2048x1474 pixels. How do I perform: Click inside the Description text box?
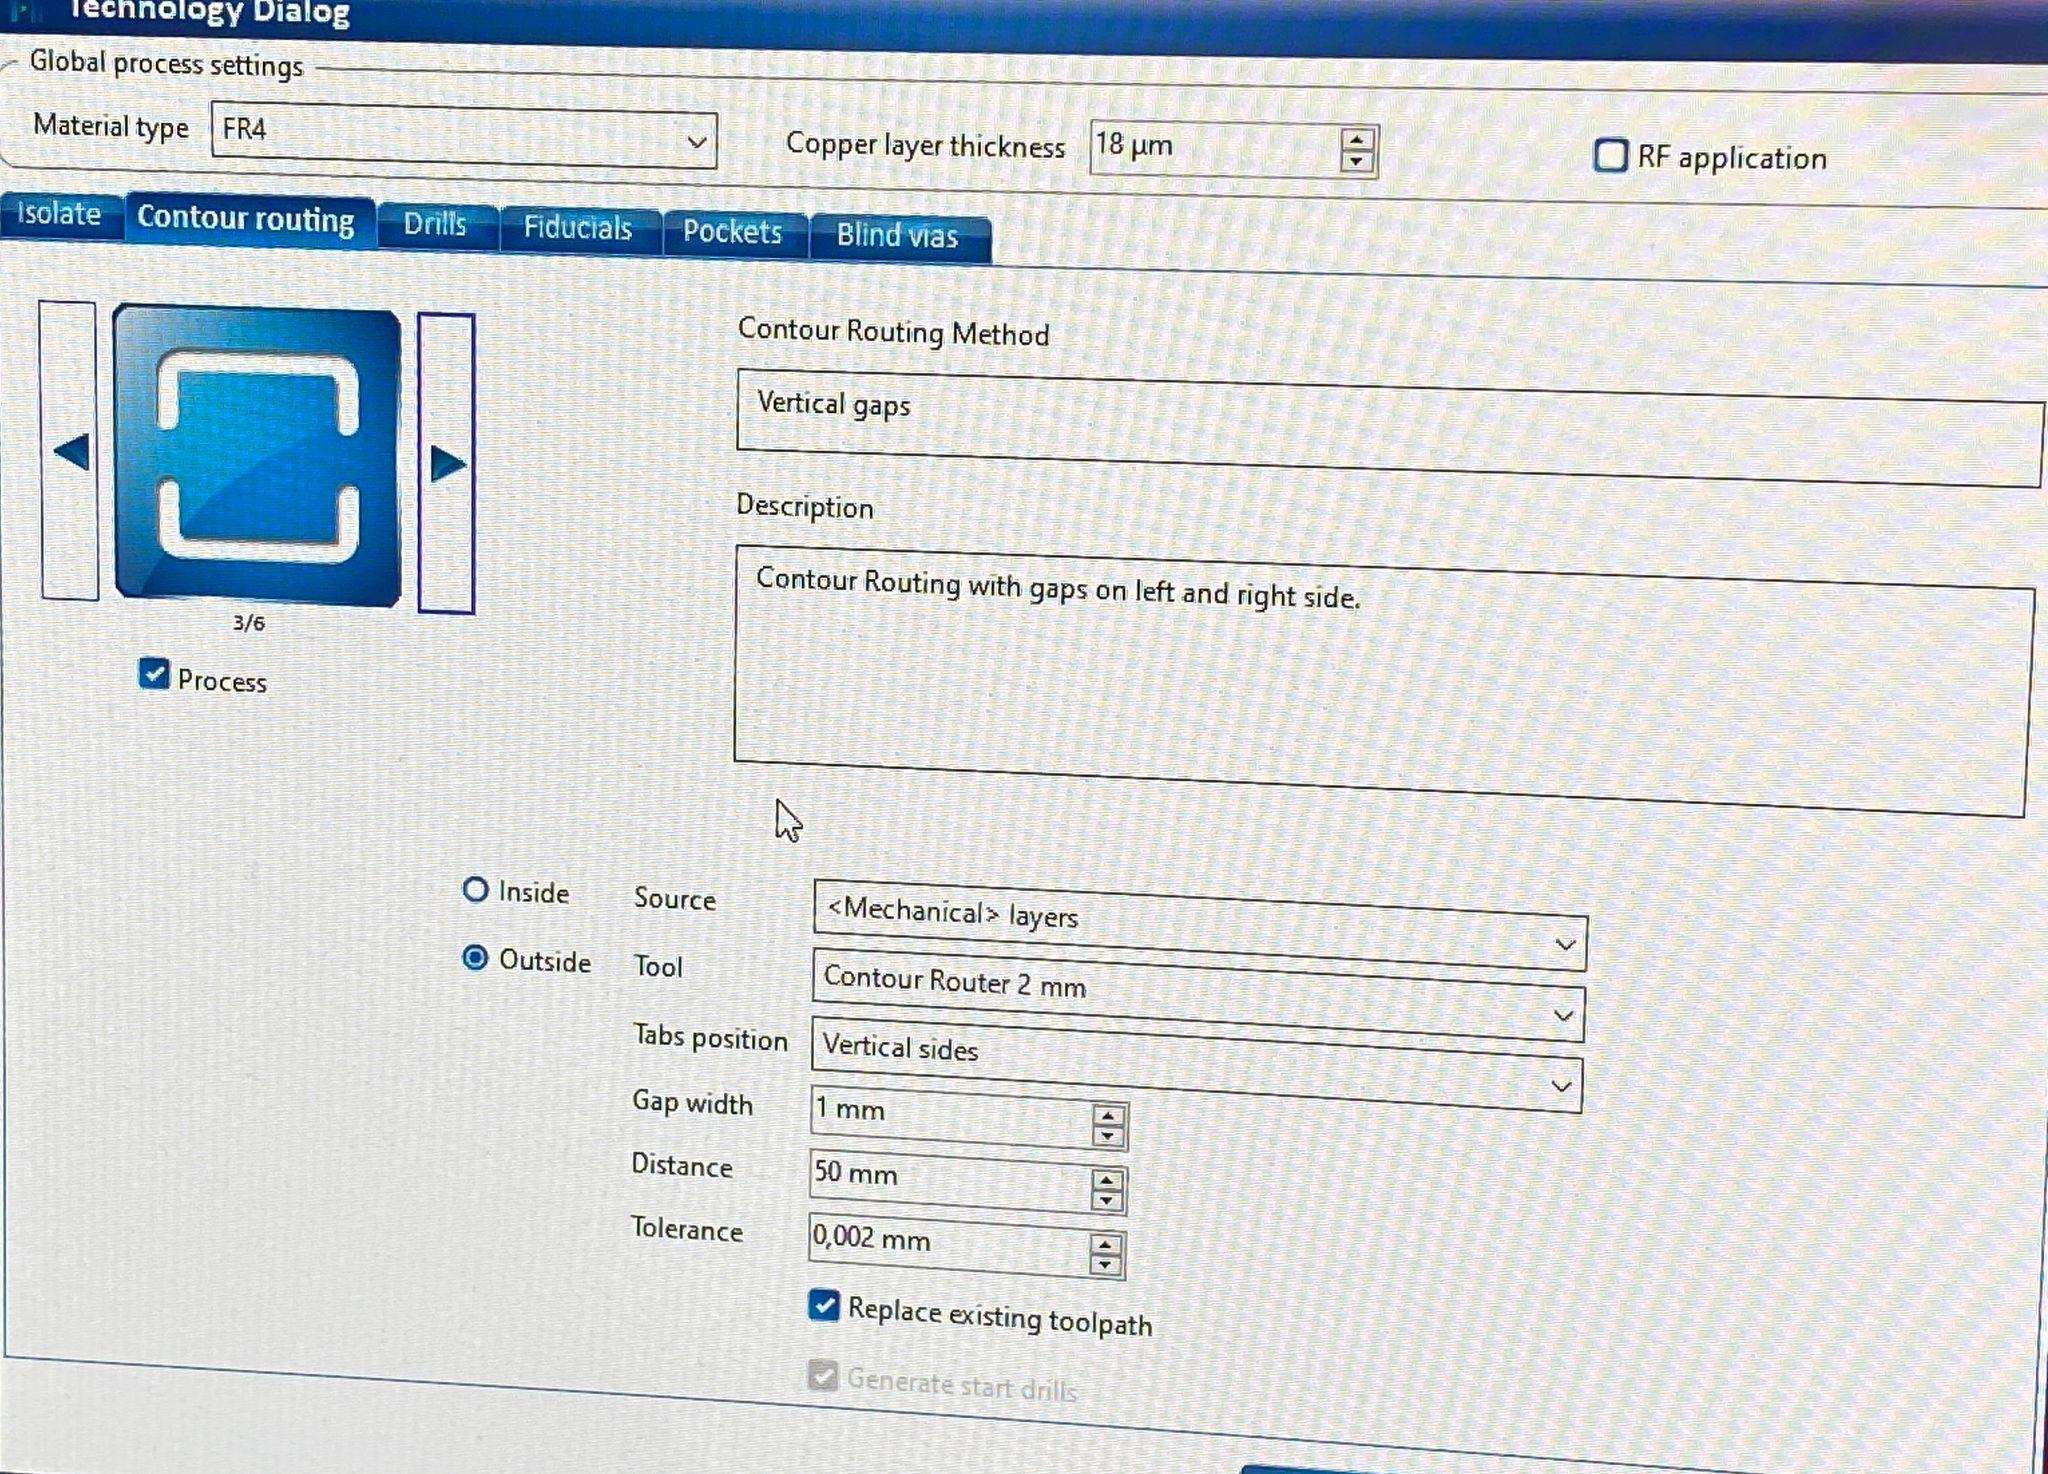1383,680
